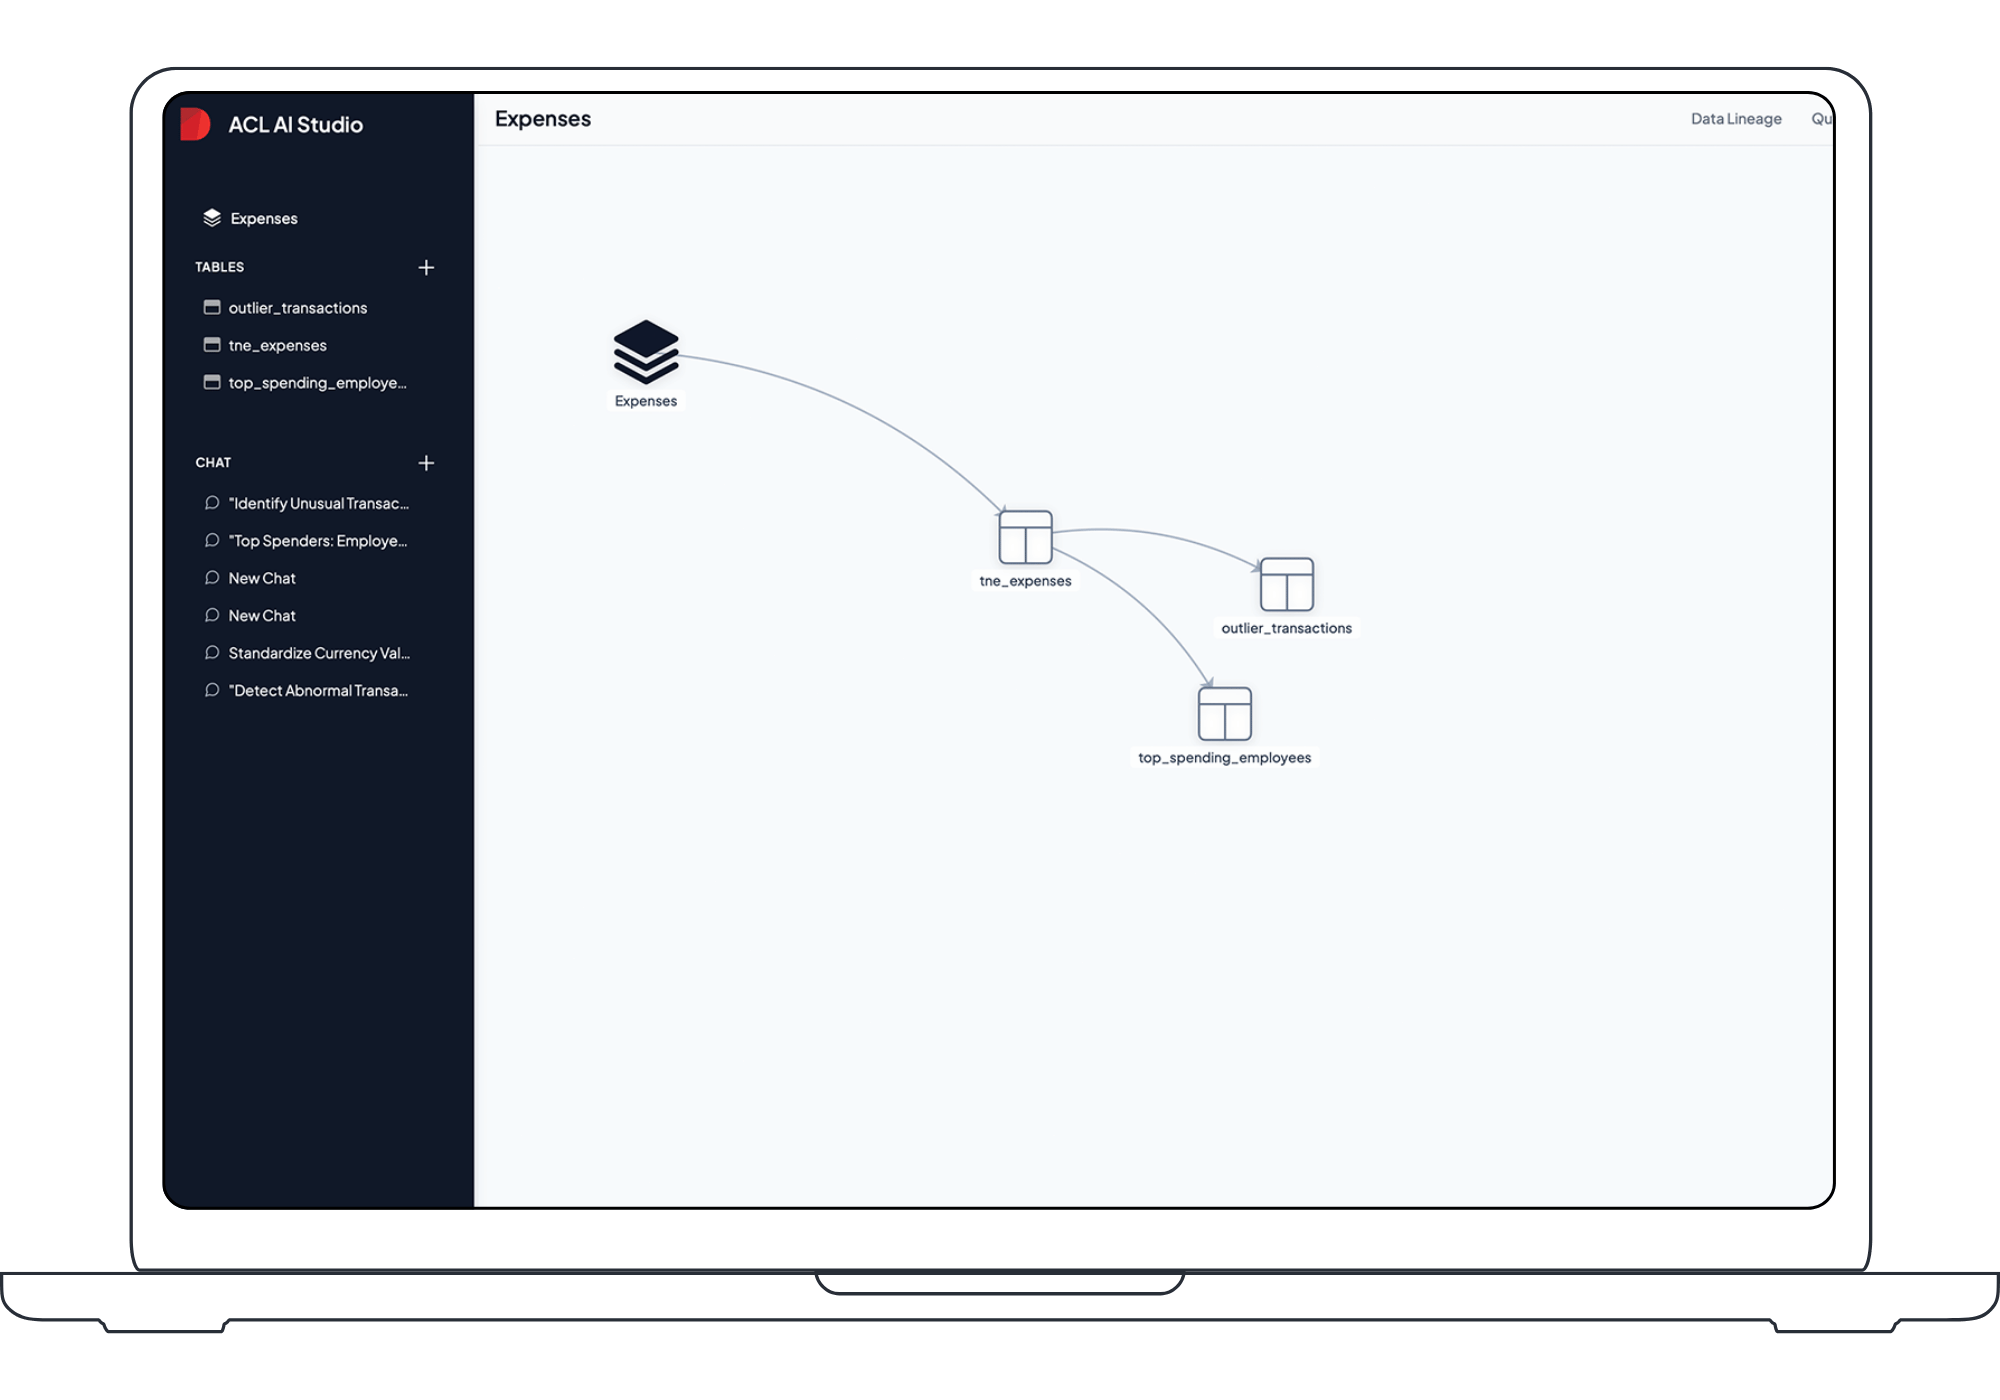Start a new chat with plus icon
This screenshot has width=2000, height=1400.
pyautogui.click(x=426, y=463)
